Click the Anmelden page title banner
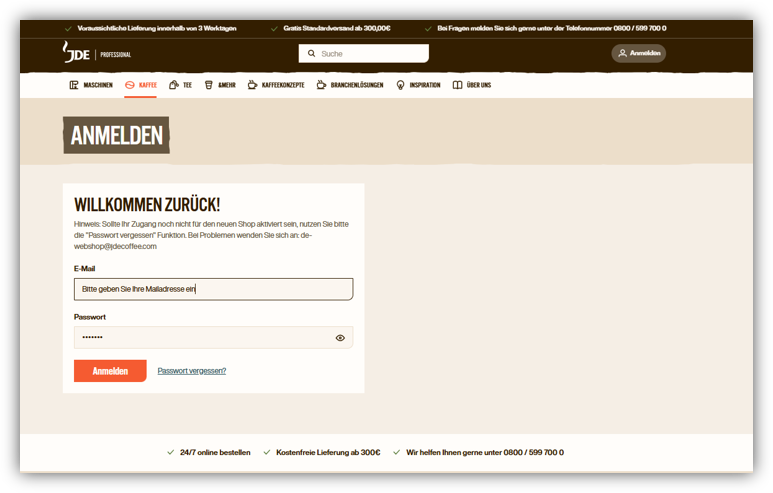Image resolution: width=773 pixels, height=493 pixels. (x=116, y=135)
